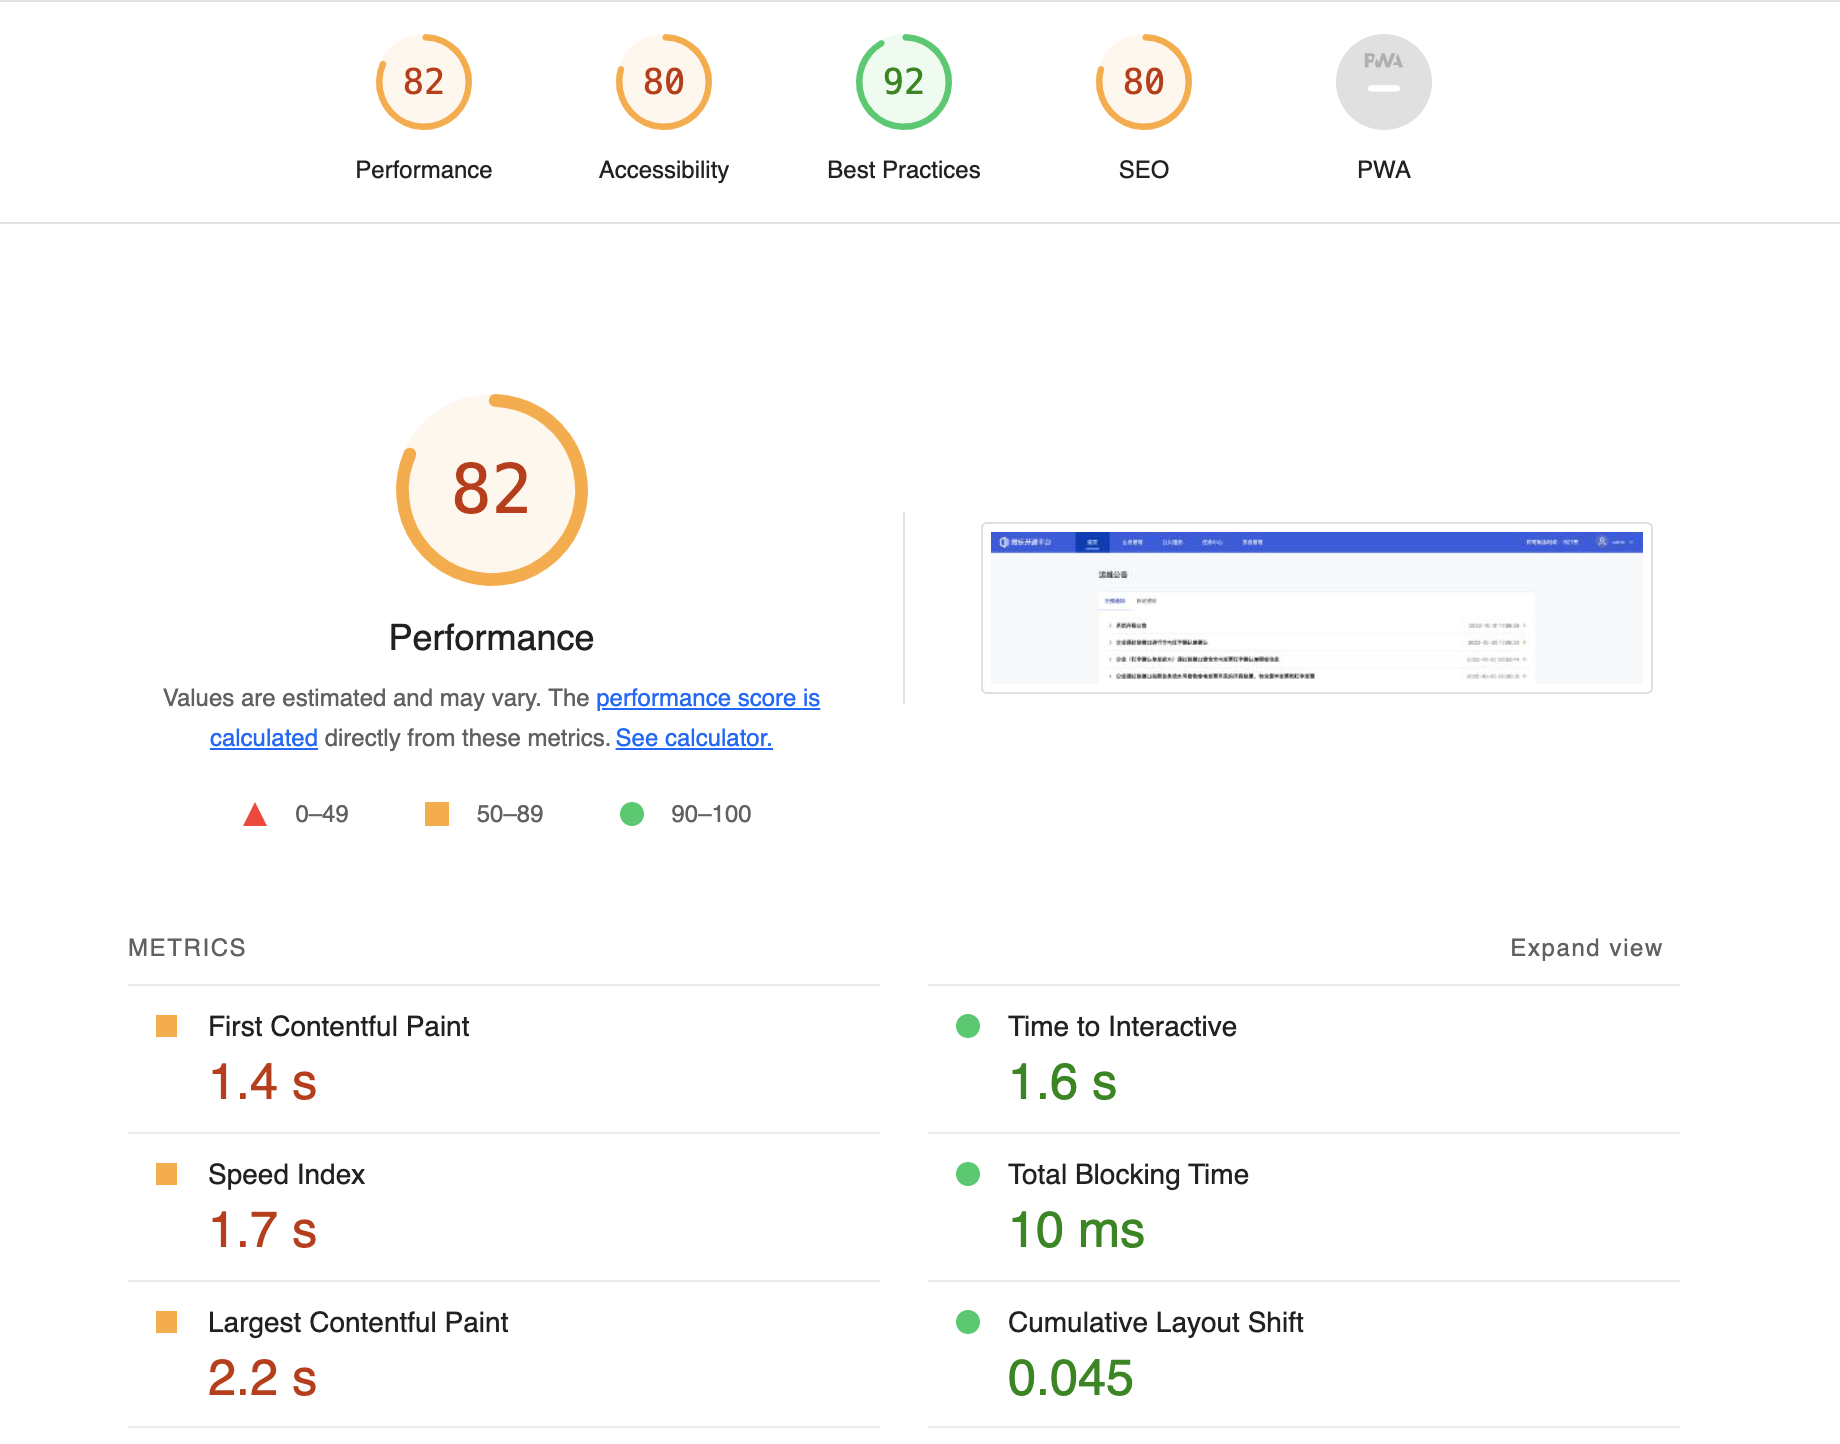Screen dimensions: 1840x1444
Task: Click the large Performance 82 gauge
Action: click(491, 490)
